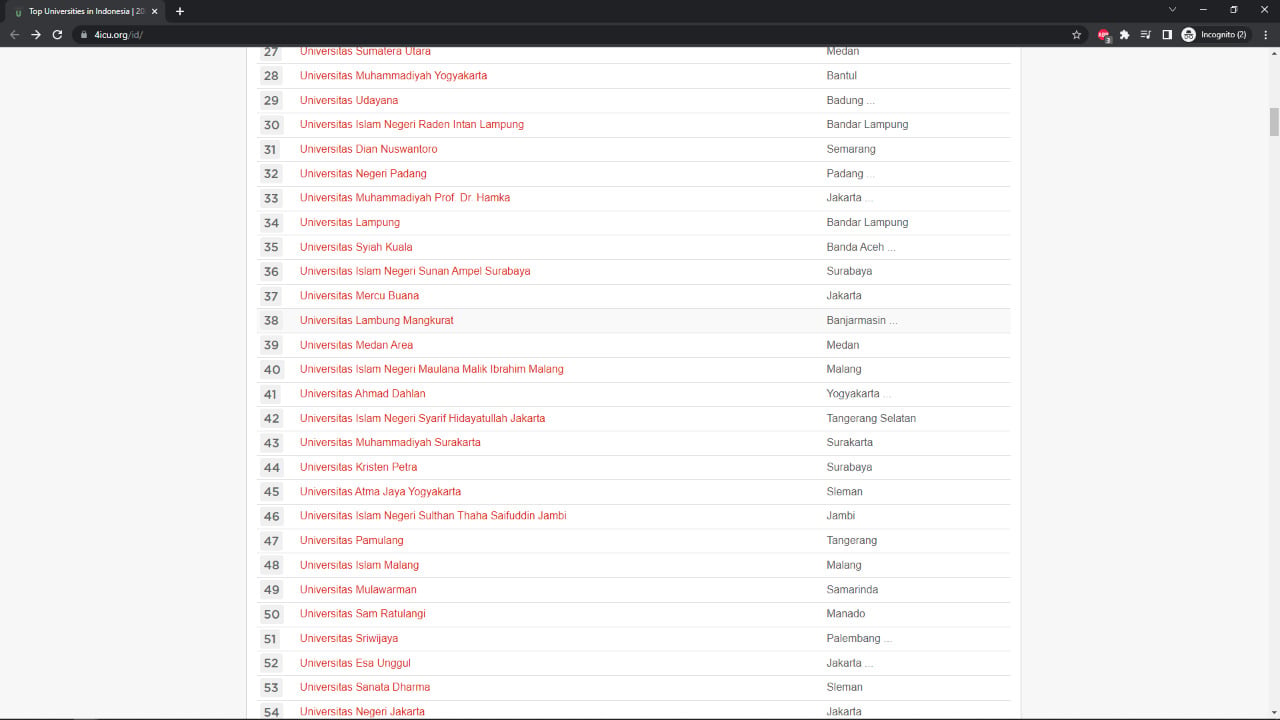View site information via the lock icon

coord(84,34)
